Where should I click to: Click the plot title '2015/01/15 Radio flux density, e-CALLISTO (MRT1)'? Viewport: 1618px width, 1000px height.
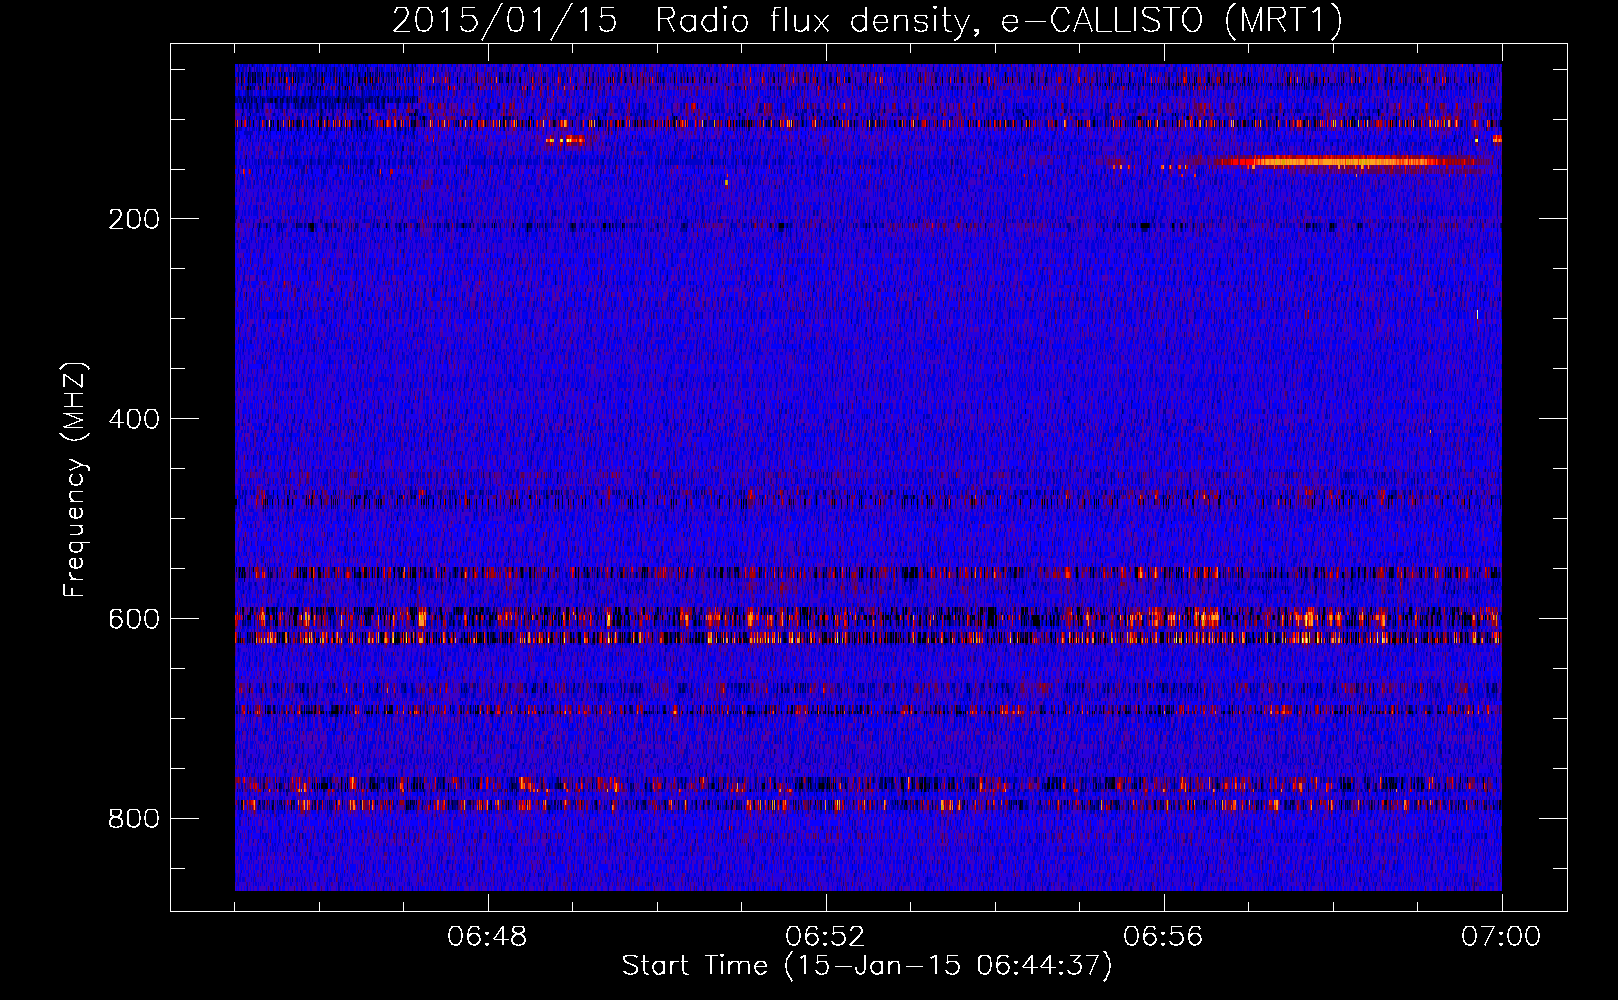coord(867,20)
